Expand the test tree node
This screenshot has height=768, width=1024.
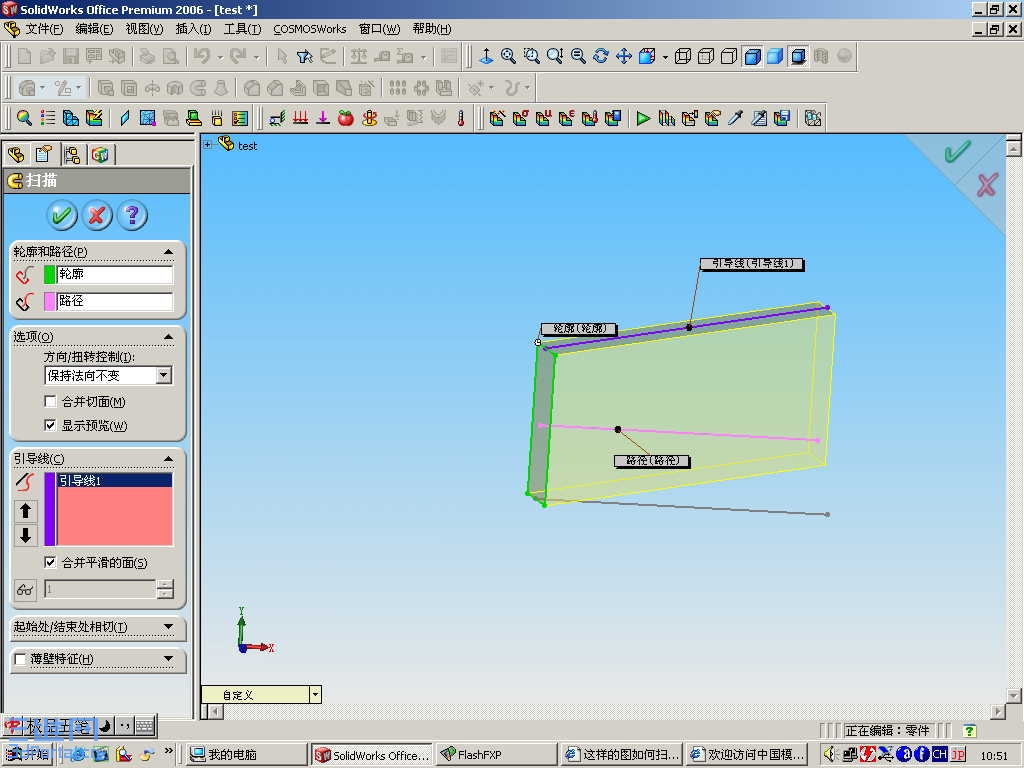tap(208, 145)
